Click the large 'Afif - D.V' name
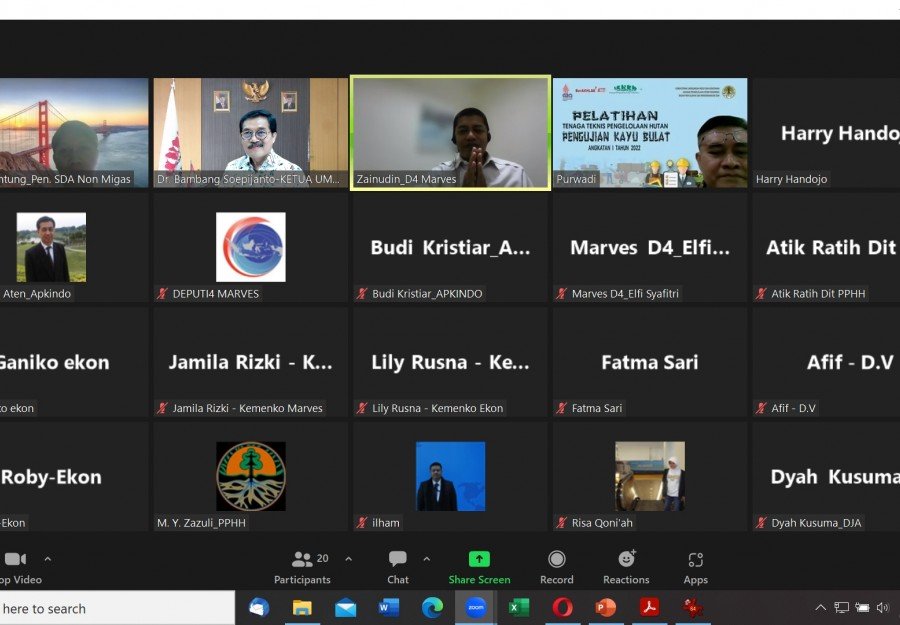The width and height of the screenshot is (900, 625). (x=850, y=362)
